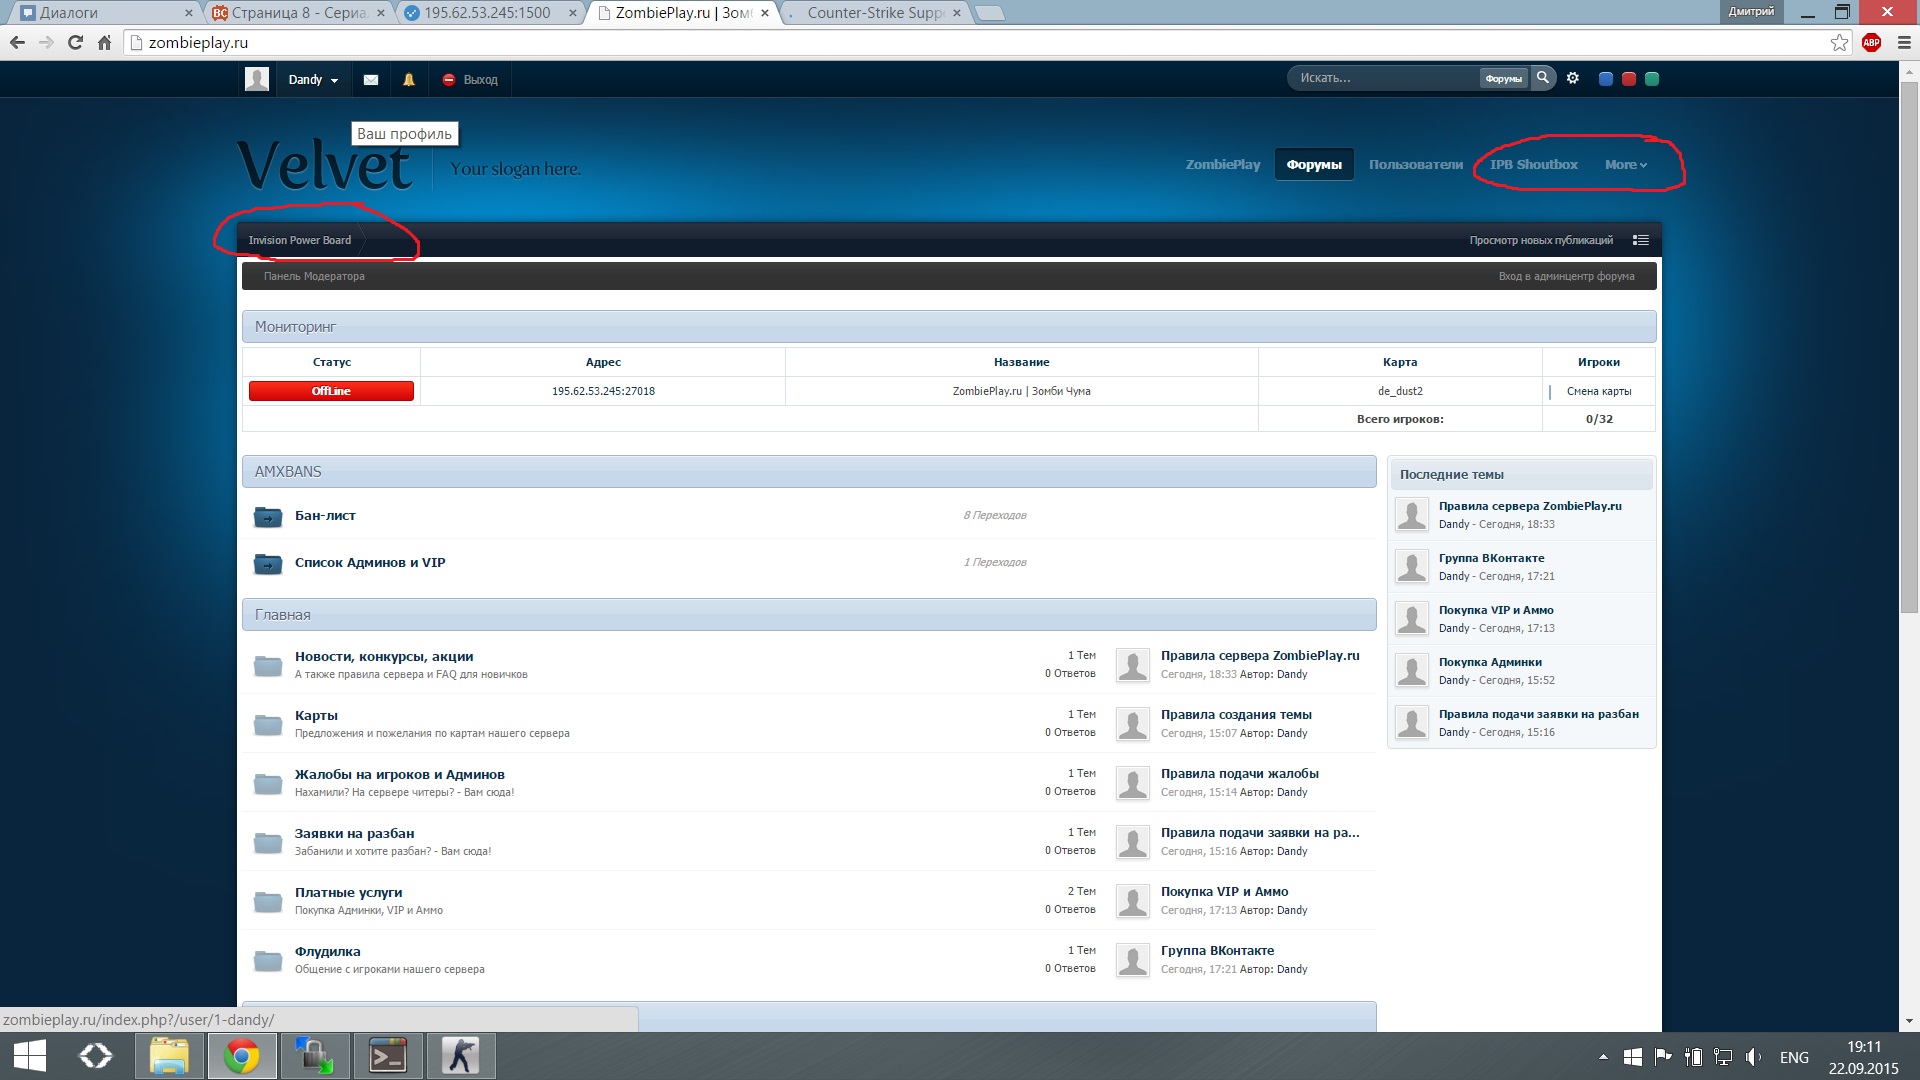Click server address 195.62.53.245:27018
The height and width of the screenshot is (1080, 1920).
[603, 391]
